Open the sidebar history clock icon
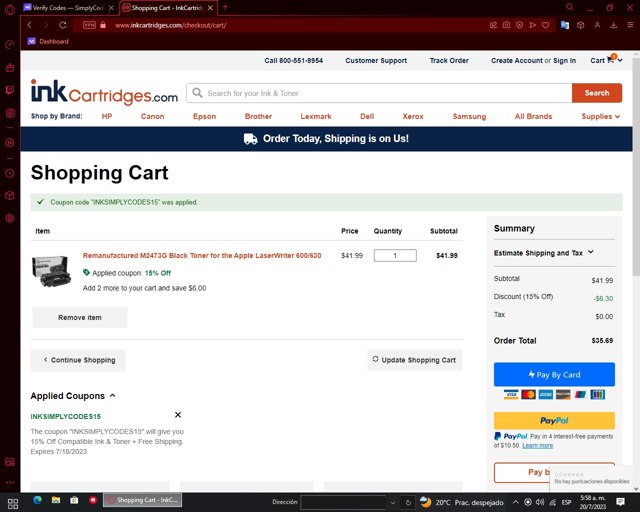The image size is (640, 512). [10, 174]
